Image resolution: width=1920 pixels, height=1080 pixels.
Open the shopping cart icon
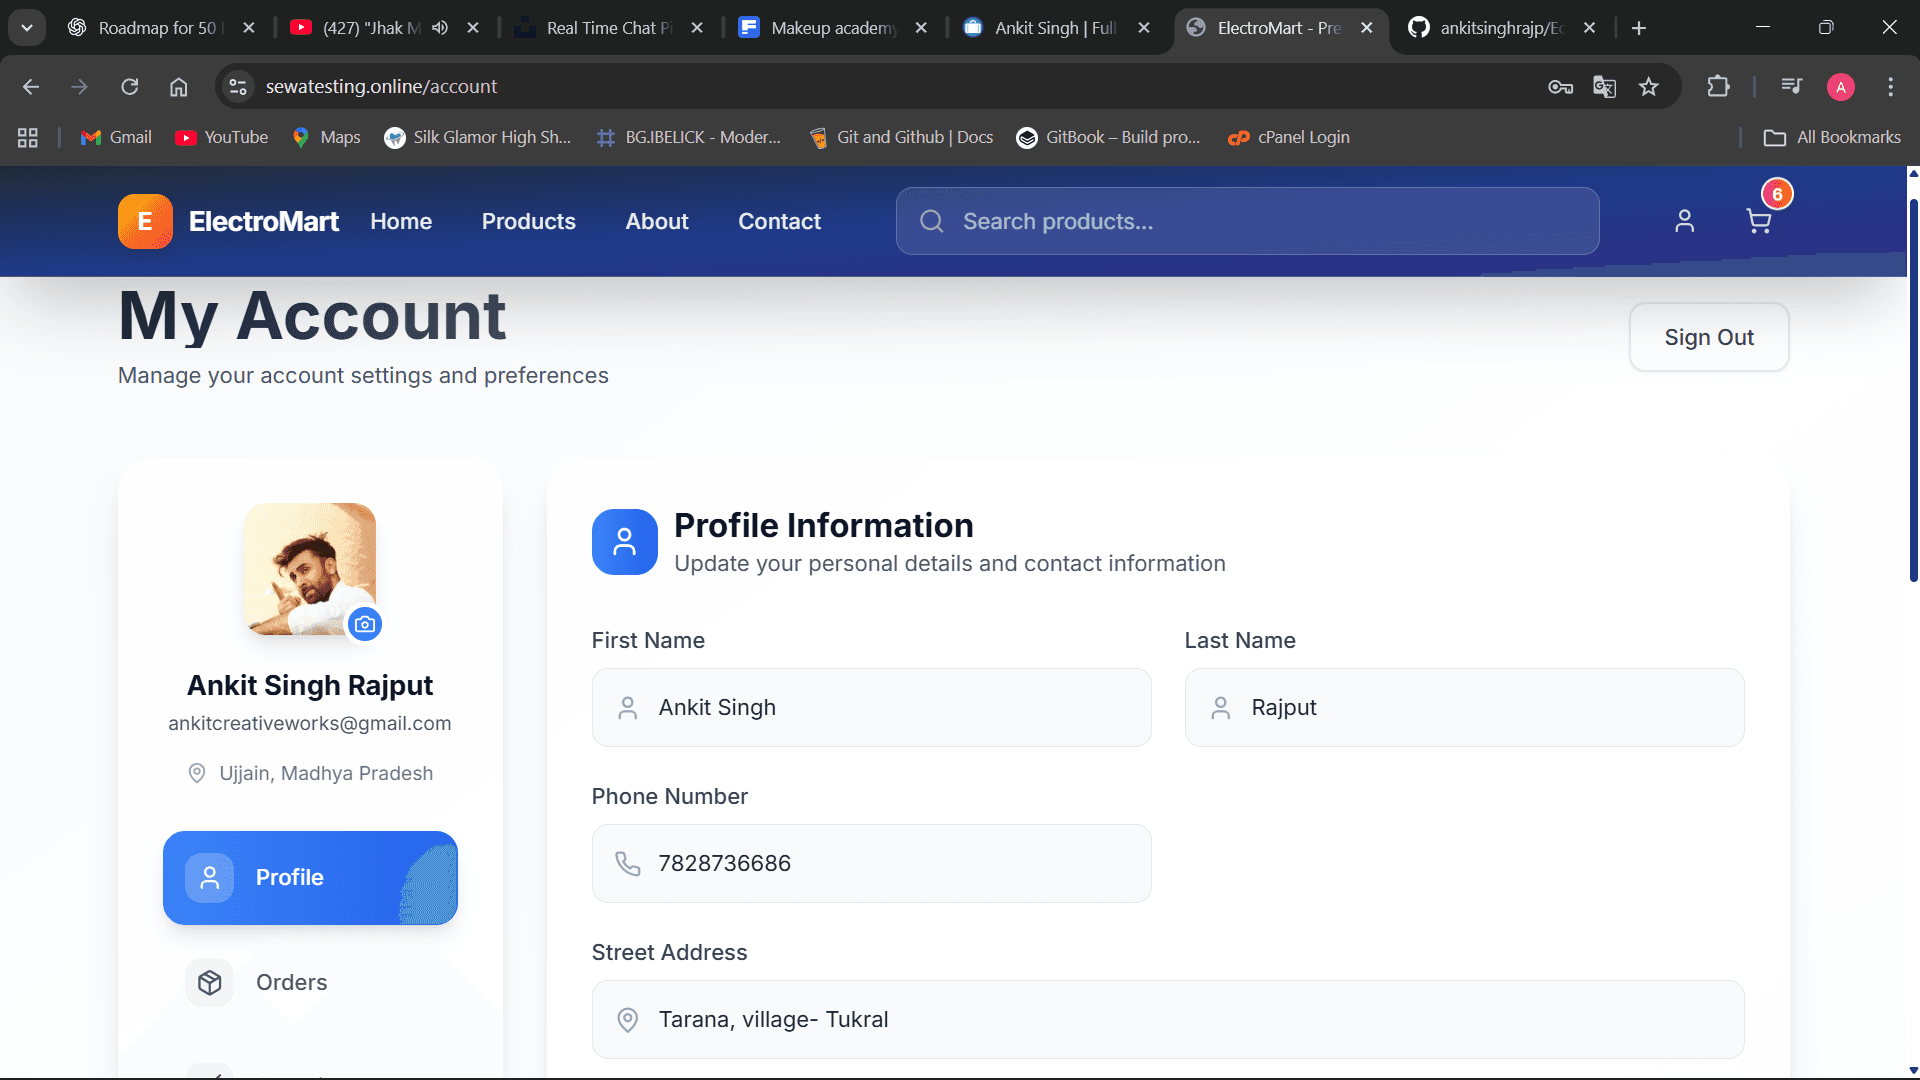(x=1758, y=221)
